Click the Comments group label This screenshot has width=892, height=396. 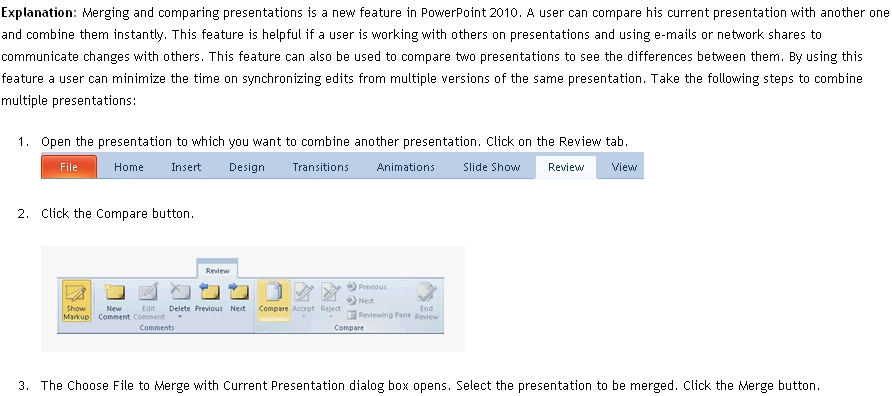tap(156, 328)
